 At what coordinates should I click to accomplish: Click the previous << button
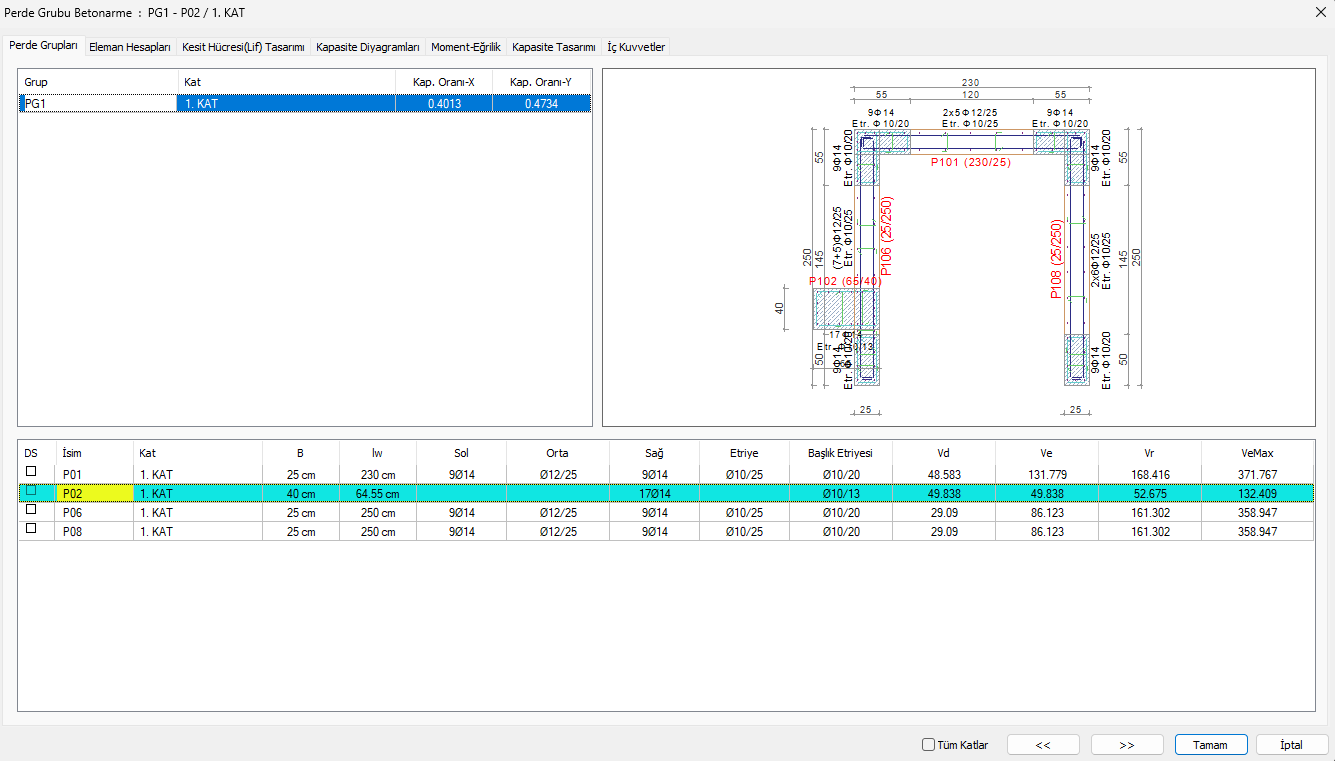pos(1043,745)
